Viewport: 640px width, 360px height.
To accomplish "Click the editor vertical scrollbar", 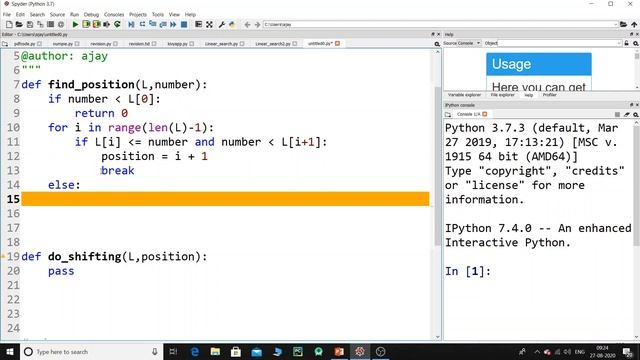I will (438, 167).
